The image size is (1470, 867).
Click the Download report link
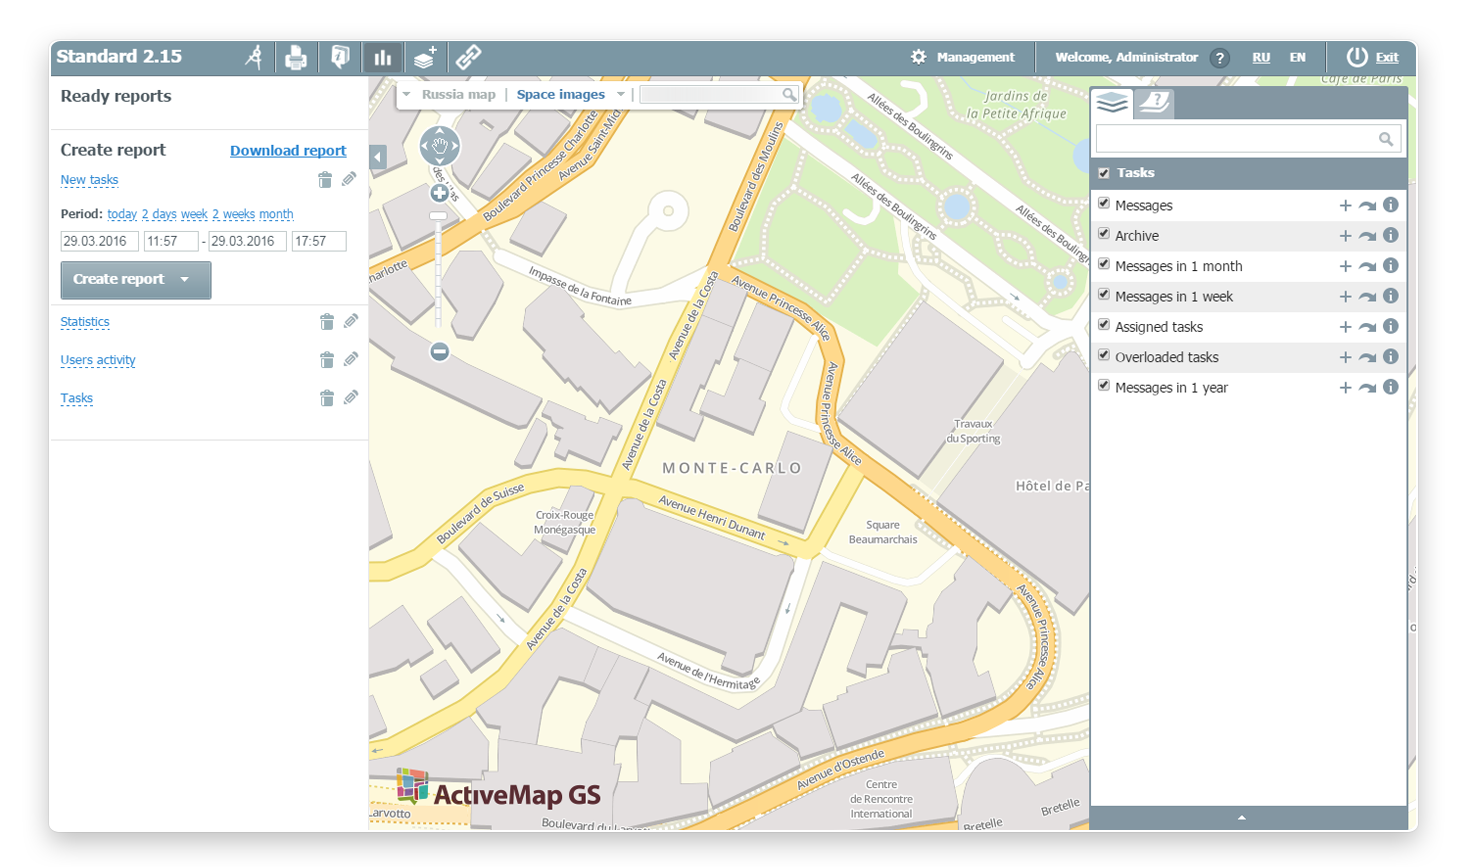288,151
